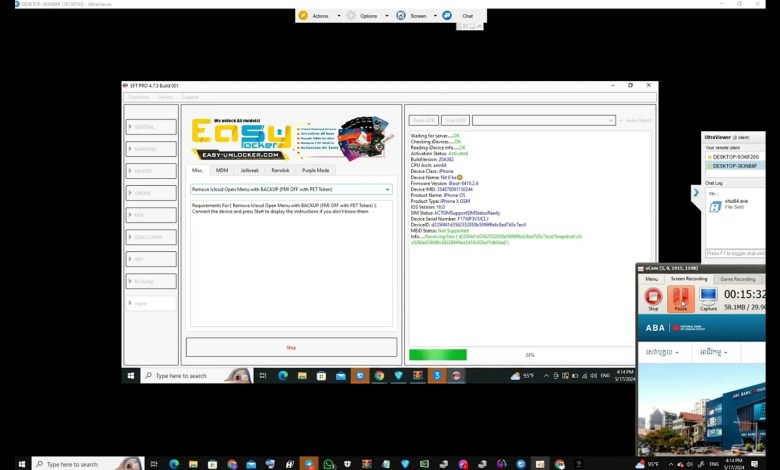Click the oCam Stop recording icon

653,297
